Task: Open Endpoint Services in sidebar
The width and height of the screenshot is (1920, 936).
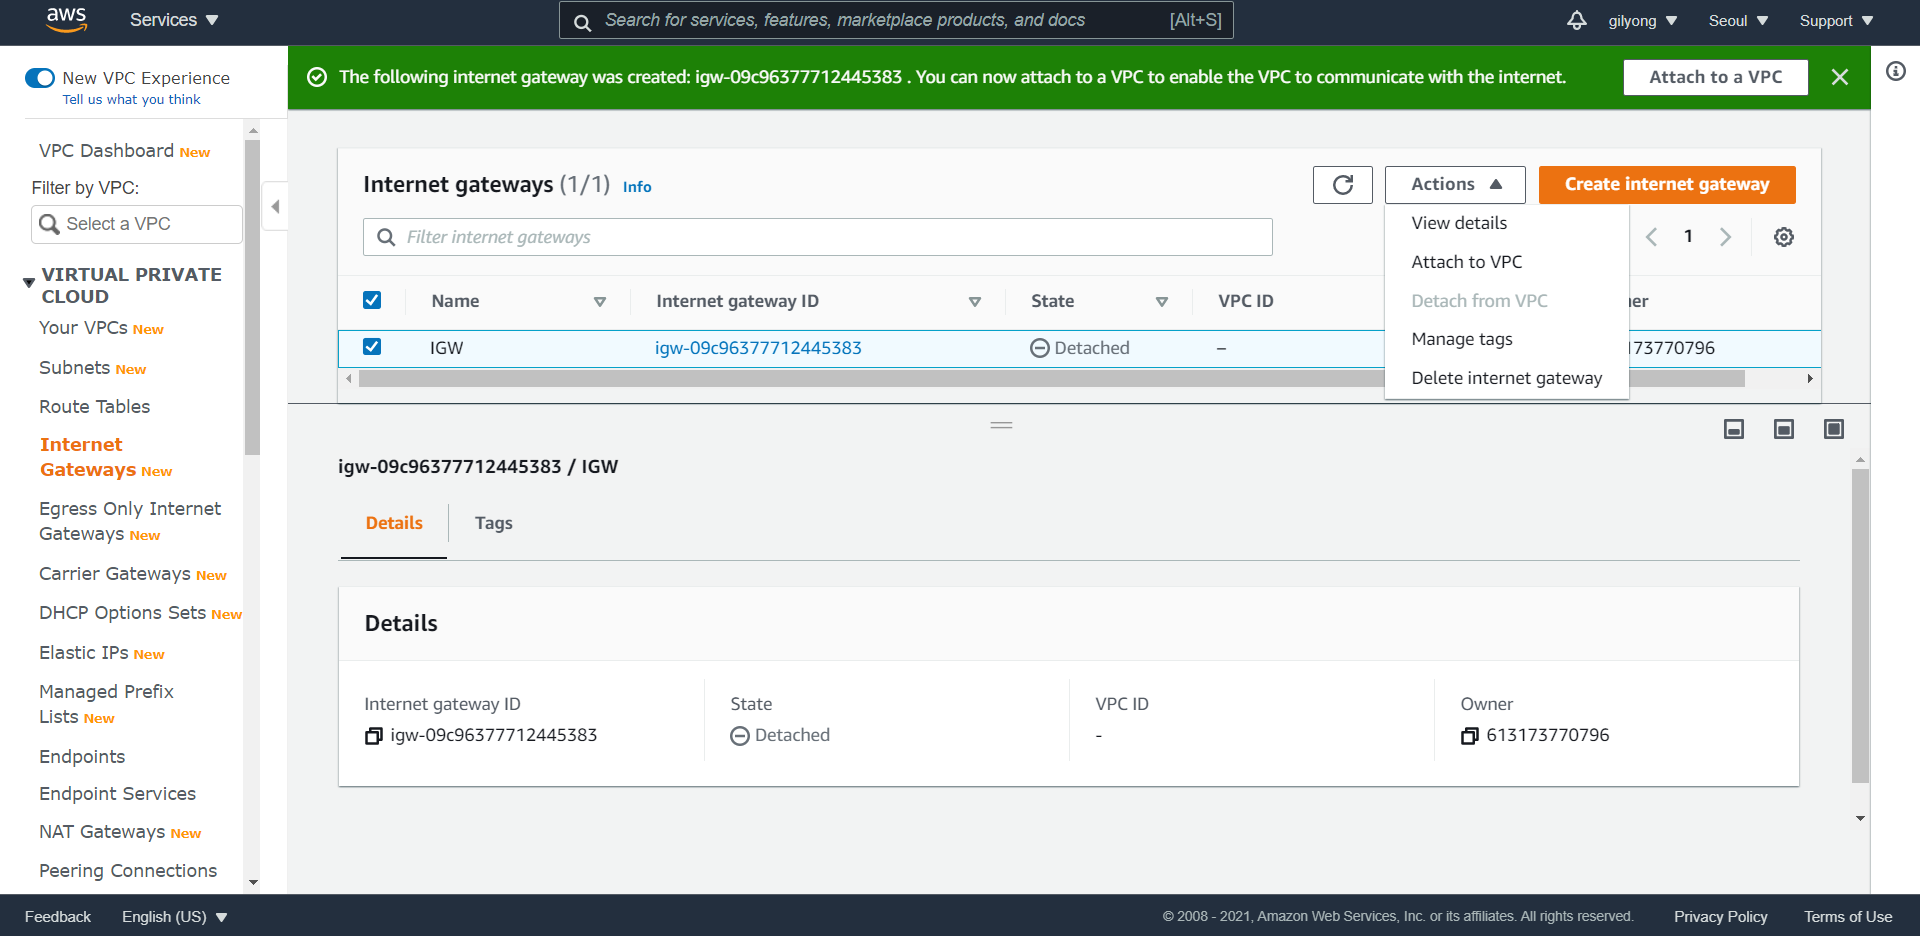Action: [x=117, y=794]
